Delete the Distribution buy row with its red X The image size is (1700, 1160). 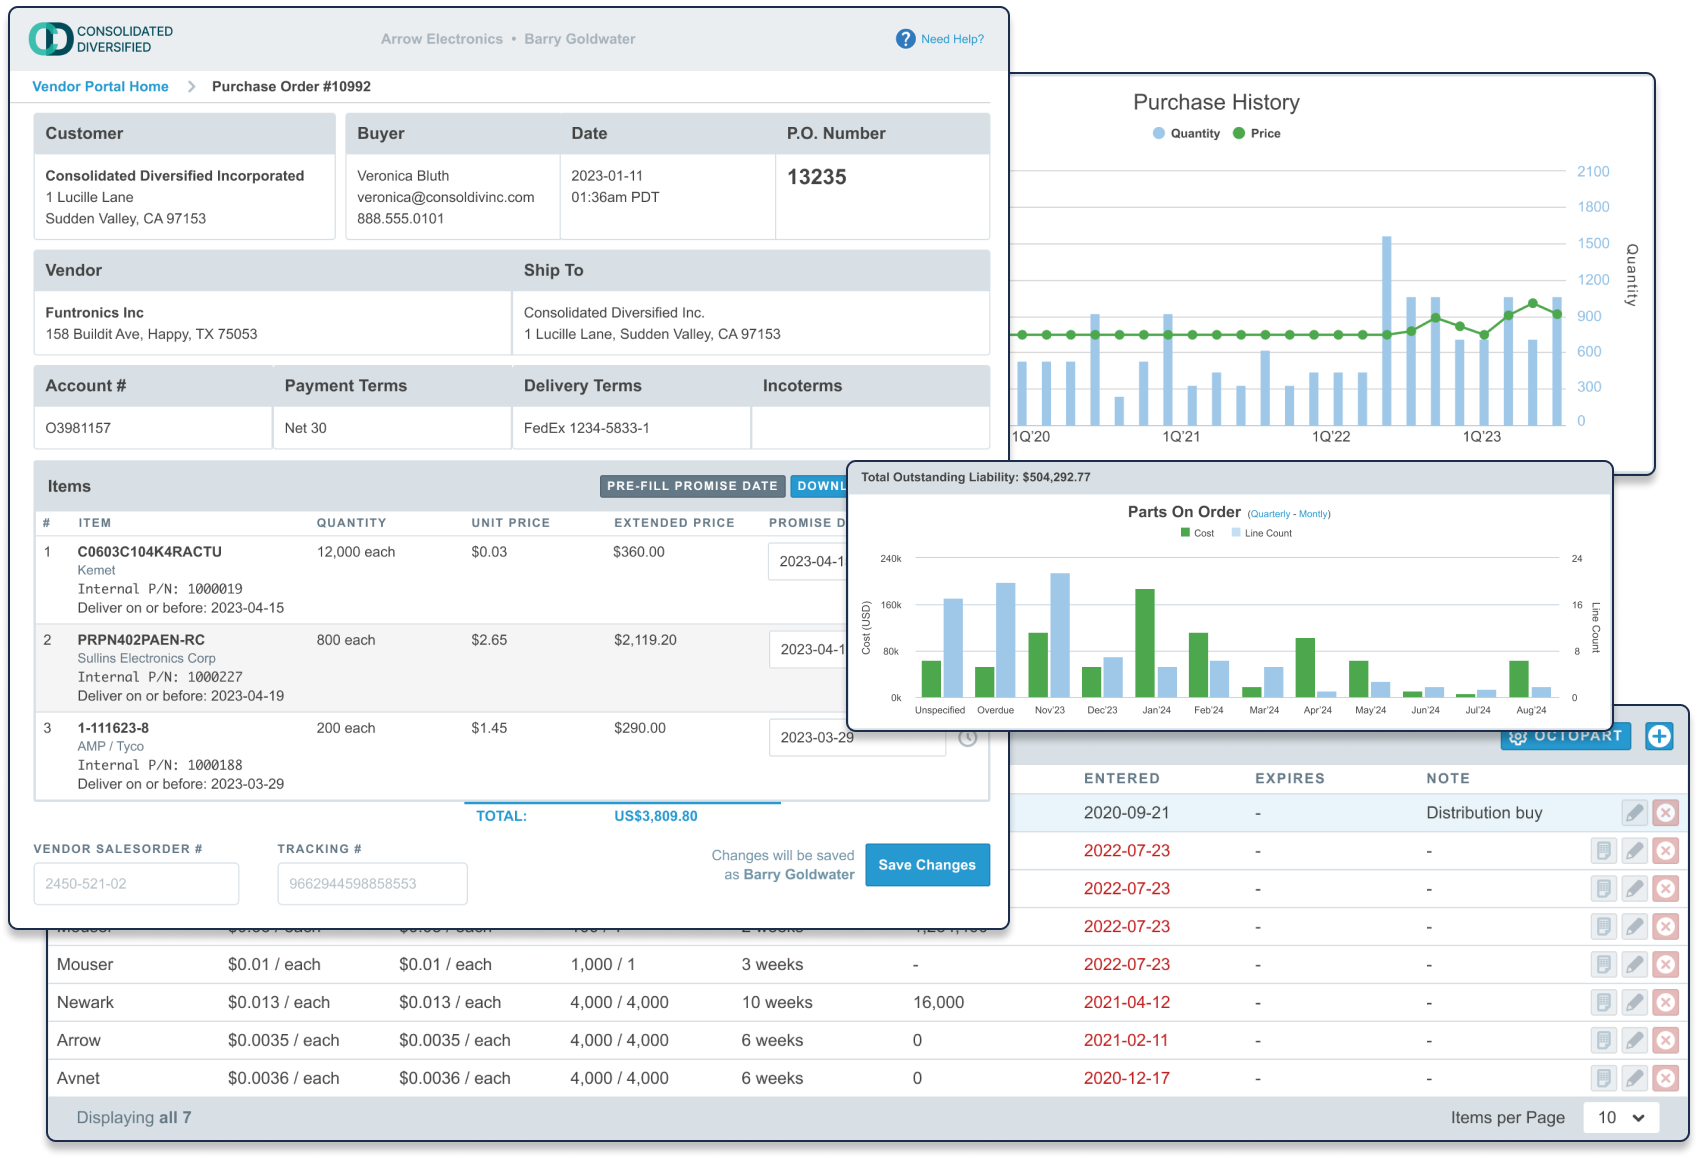tap(1666, 813)
